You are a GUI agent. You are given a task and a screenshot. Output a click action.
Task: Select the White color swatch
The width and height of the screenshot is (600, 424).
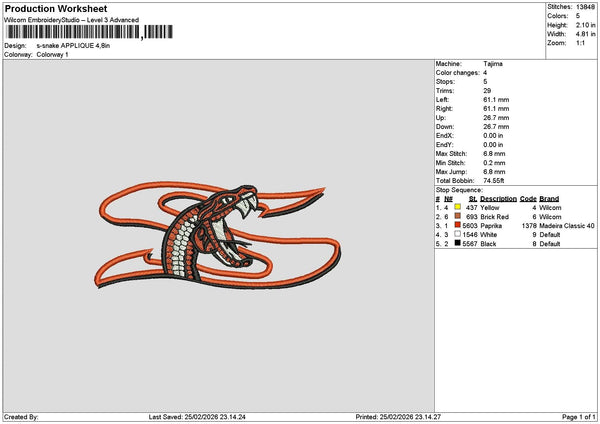point(458,235)
